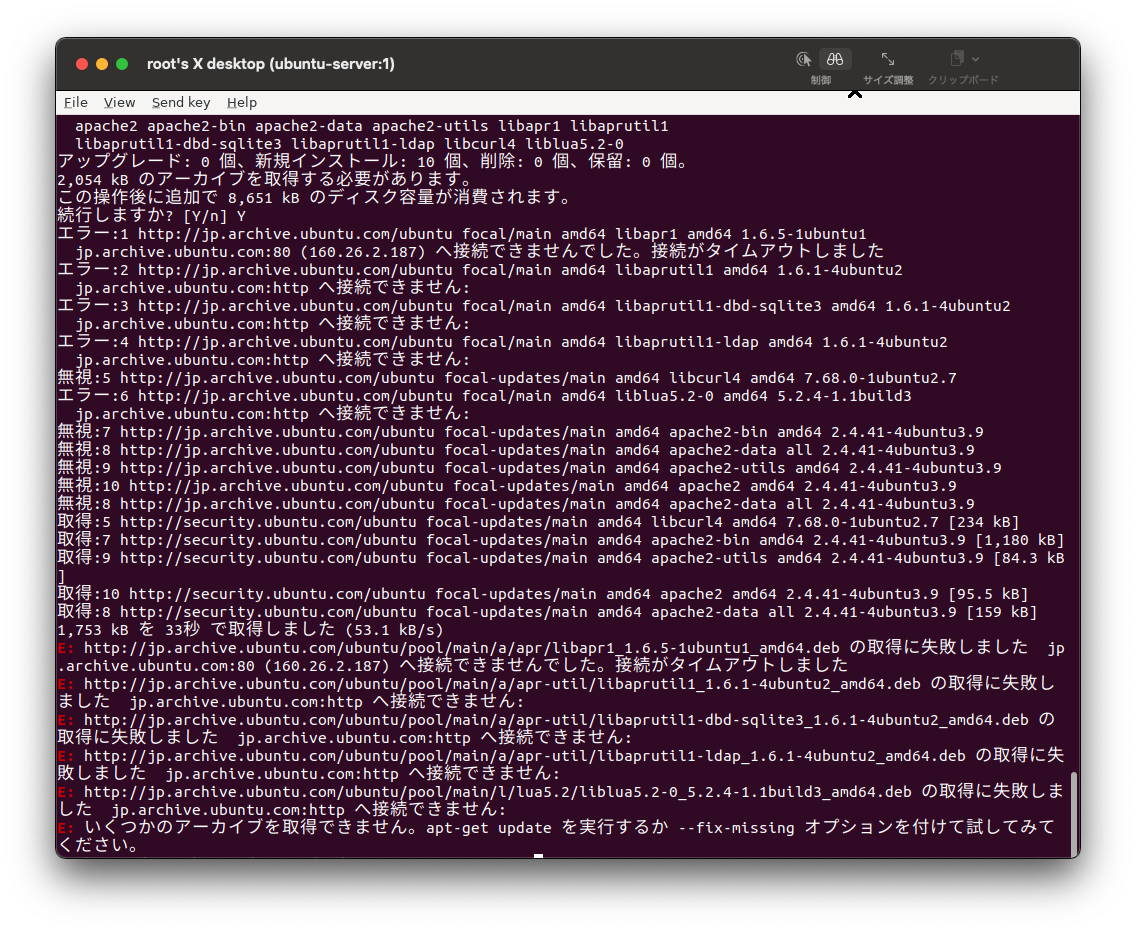Minimize the window with yellow button
Screen dimensions: 1136x932
(102, 64)
